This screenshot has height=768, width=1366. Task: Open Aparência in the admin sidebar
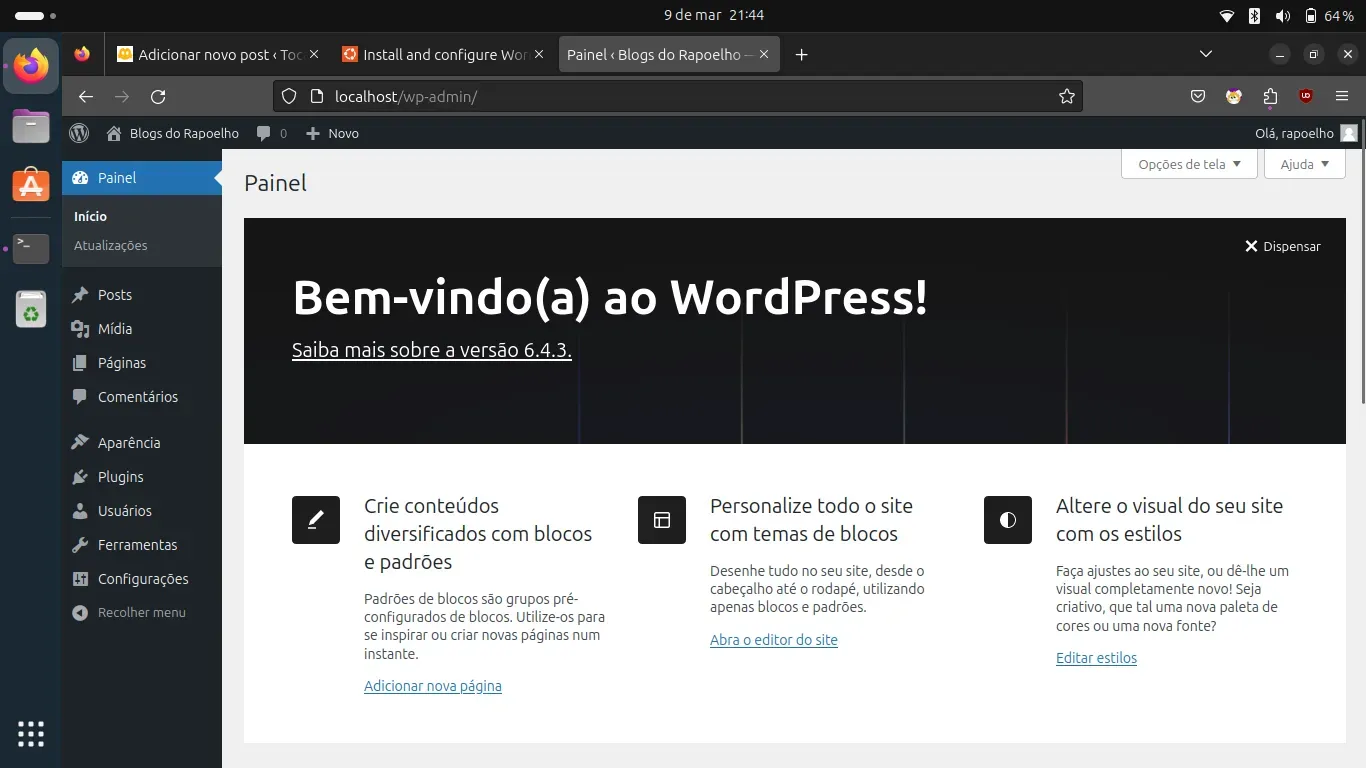click(128, 443)
